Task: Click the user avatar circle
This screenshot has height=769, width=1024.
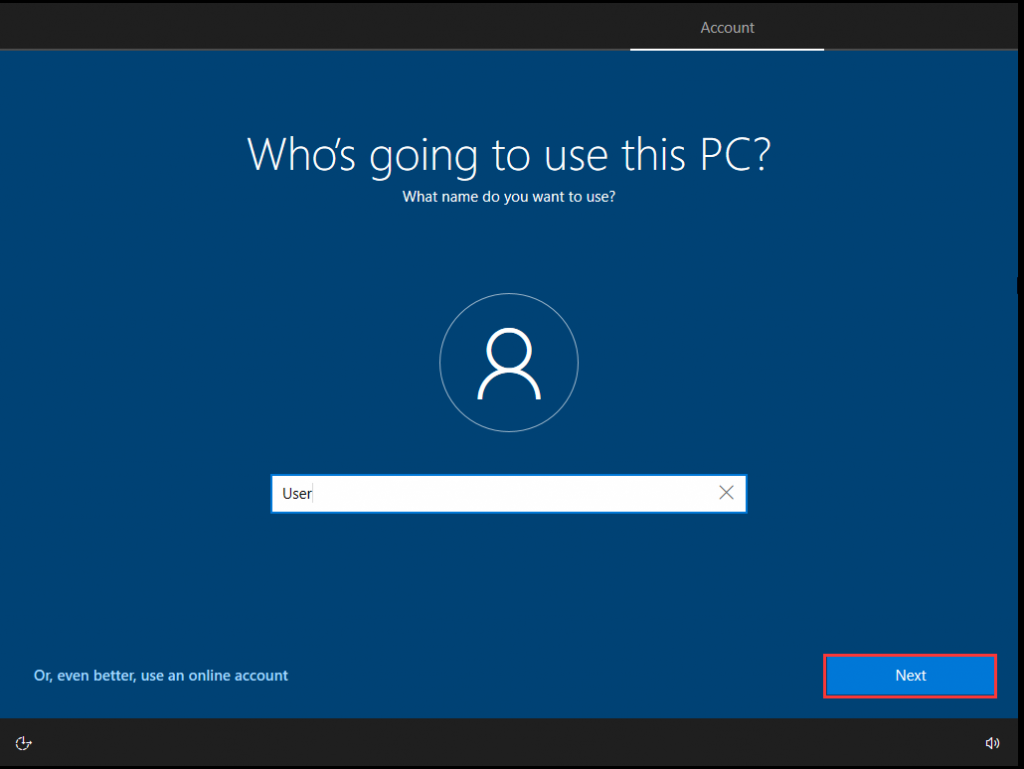Action: point(509,362)
